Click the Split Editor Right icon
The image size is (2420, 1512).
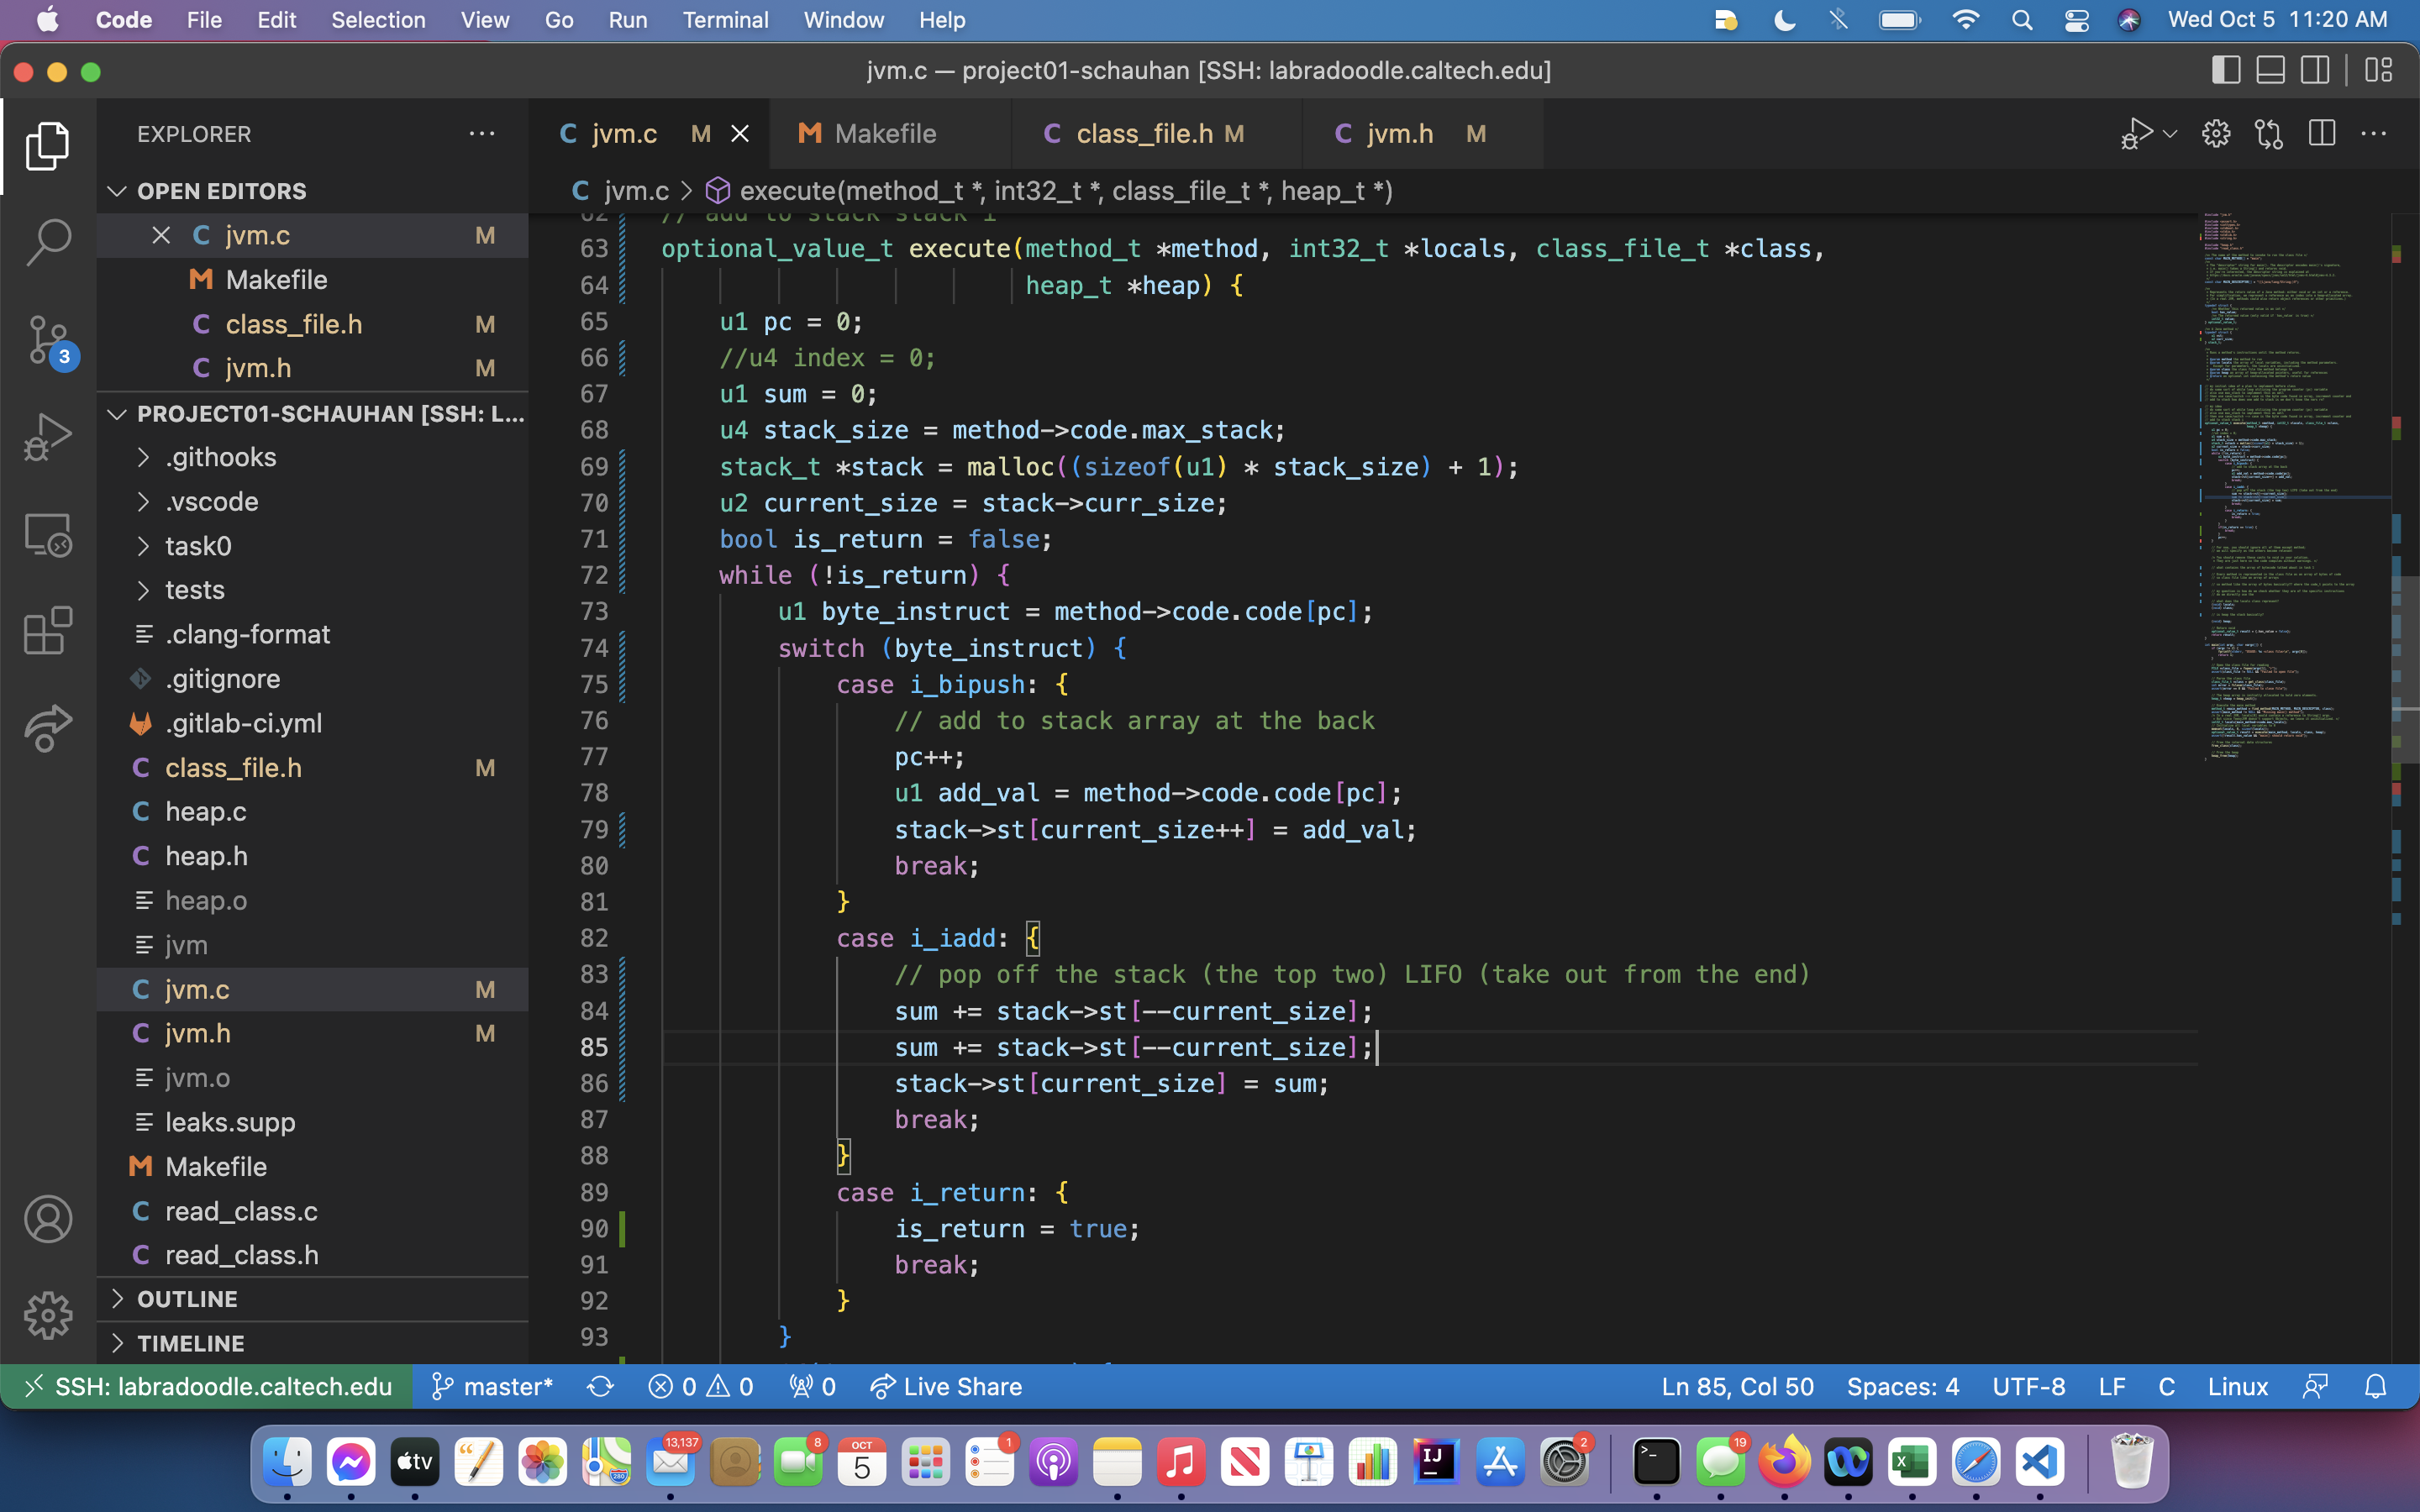2321,133
